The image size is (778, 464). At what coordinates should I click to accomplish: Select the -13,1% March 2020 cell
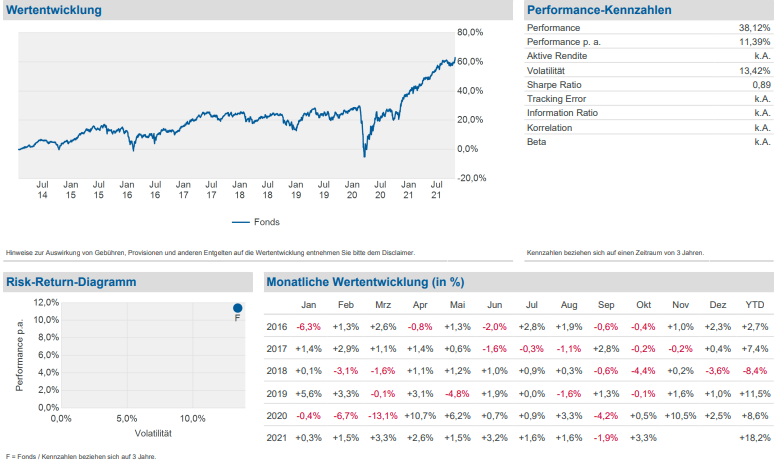[381, 414]
